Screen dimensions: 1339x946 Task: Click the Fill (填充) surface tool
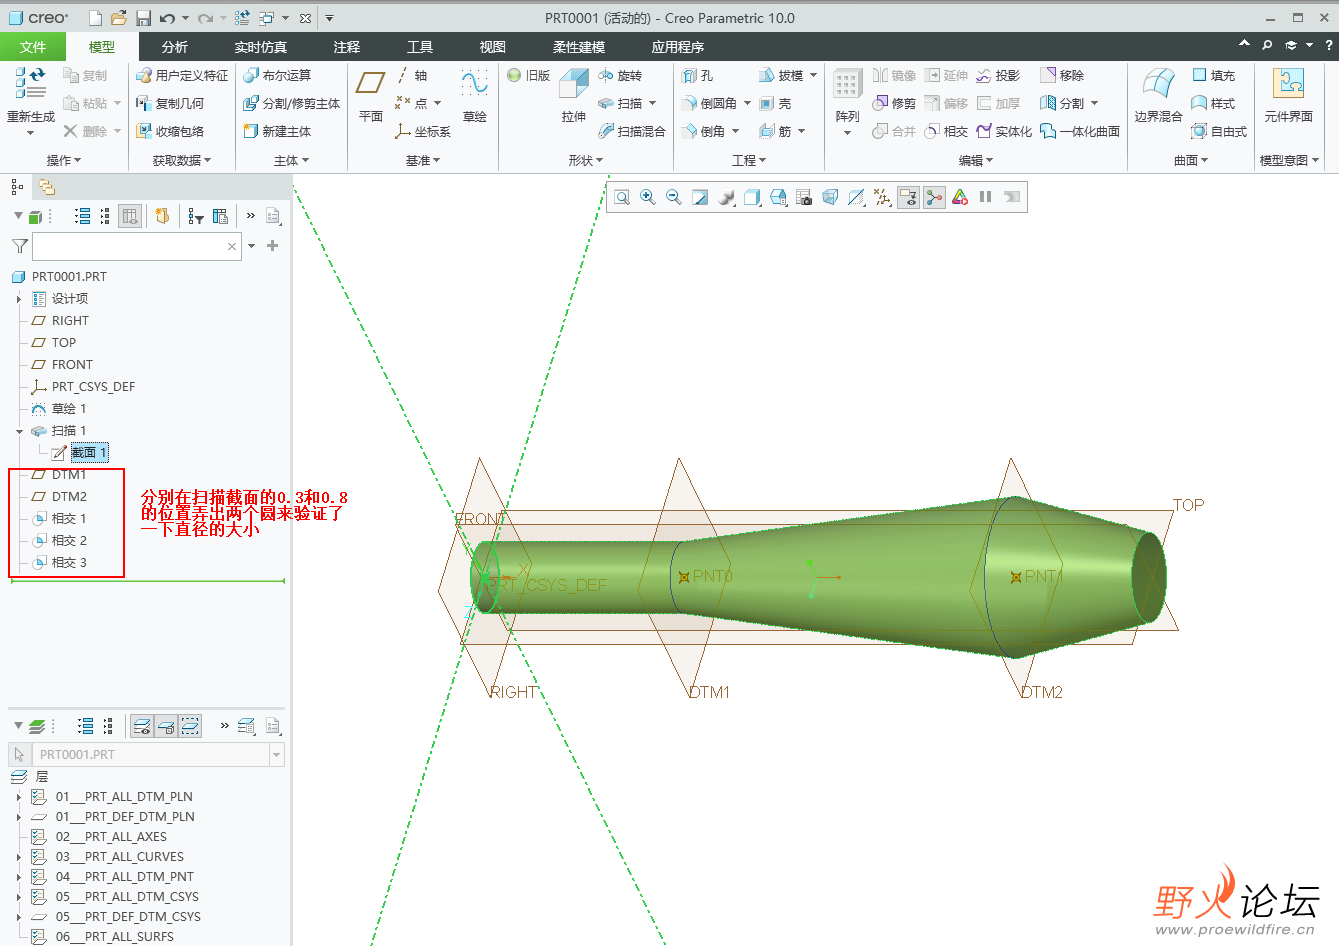click(x=1213, y=75)
